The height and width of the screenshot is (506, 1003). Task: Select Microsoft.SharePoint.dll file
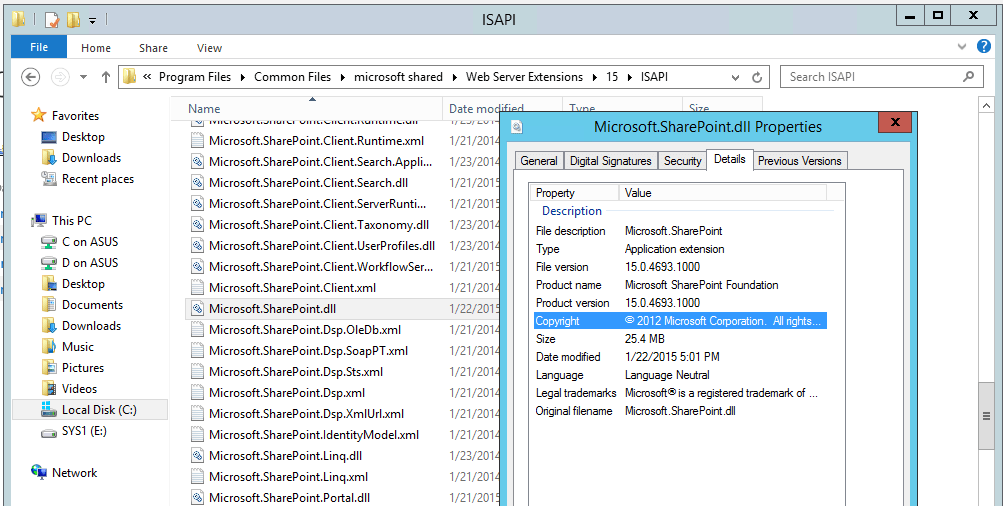point(272,309)
